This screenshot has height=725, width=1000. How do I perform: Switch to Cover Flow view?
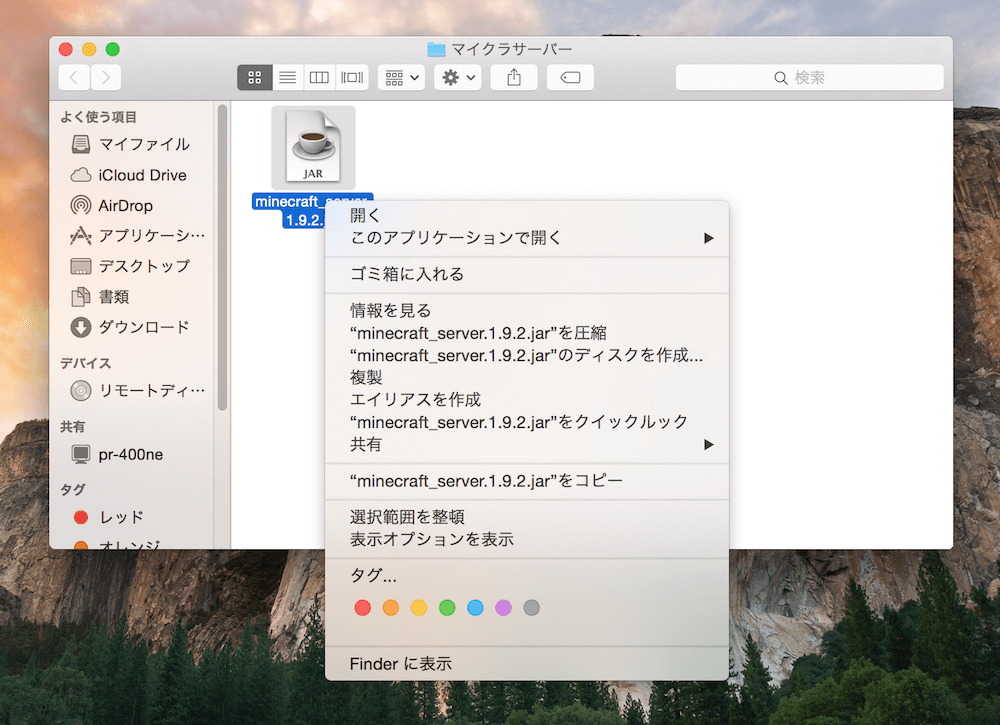tap(350, 77)
